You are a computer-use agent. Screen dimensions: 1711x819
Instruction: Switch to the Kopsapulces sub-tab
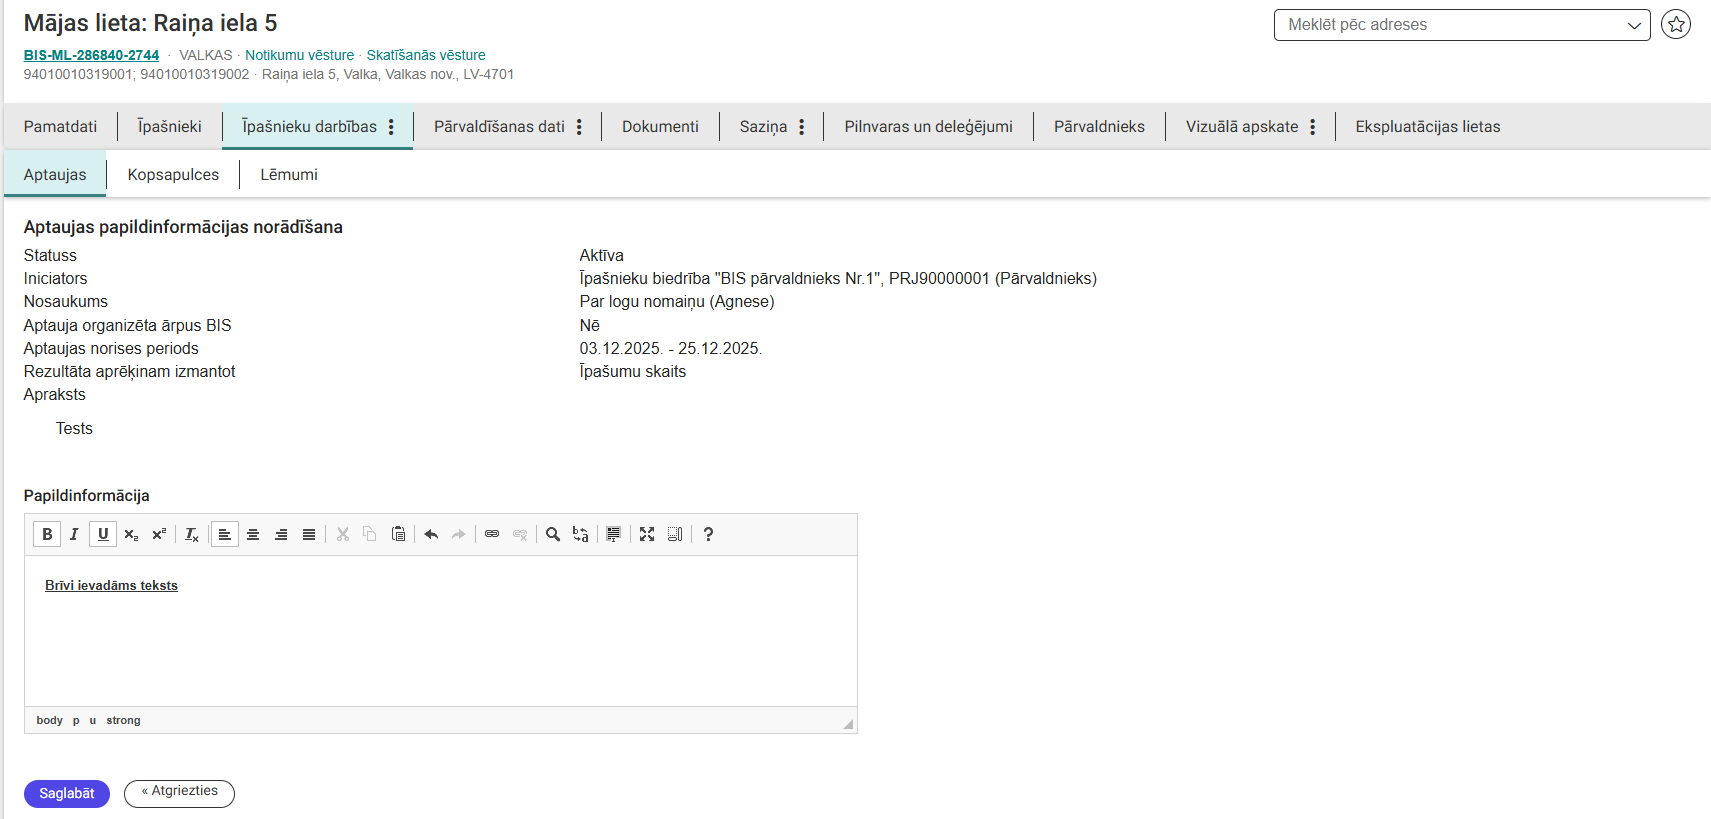tap(173, 174)
